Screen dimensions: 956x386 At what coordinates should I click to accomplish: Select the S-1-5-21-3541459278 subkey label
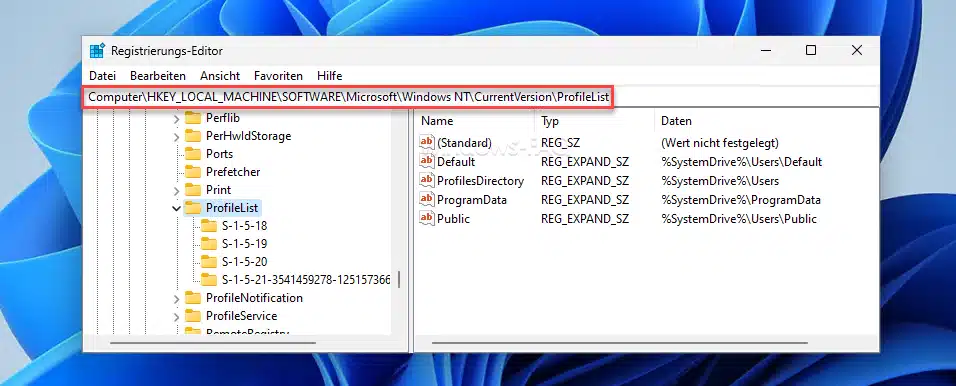point(306,280)
